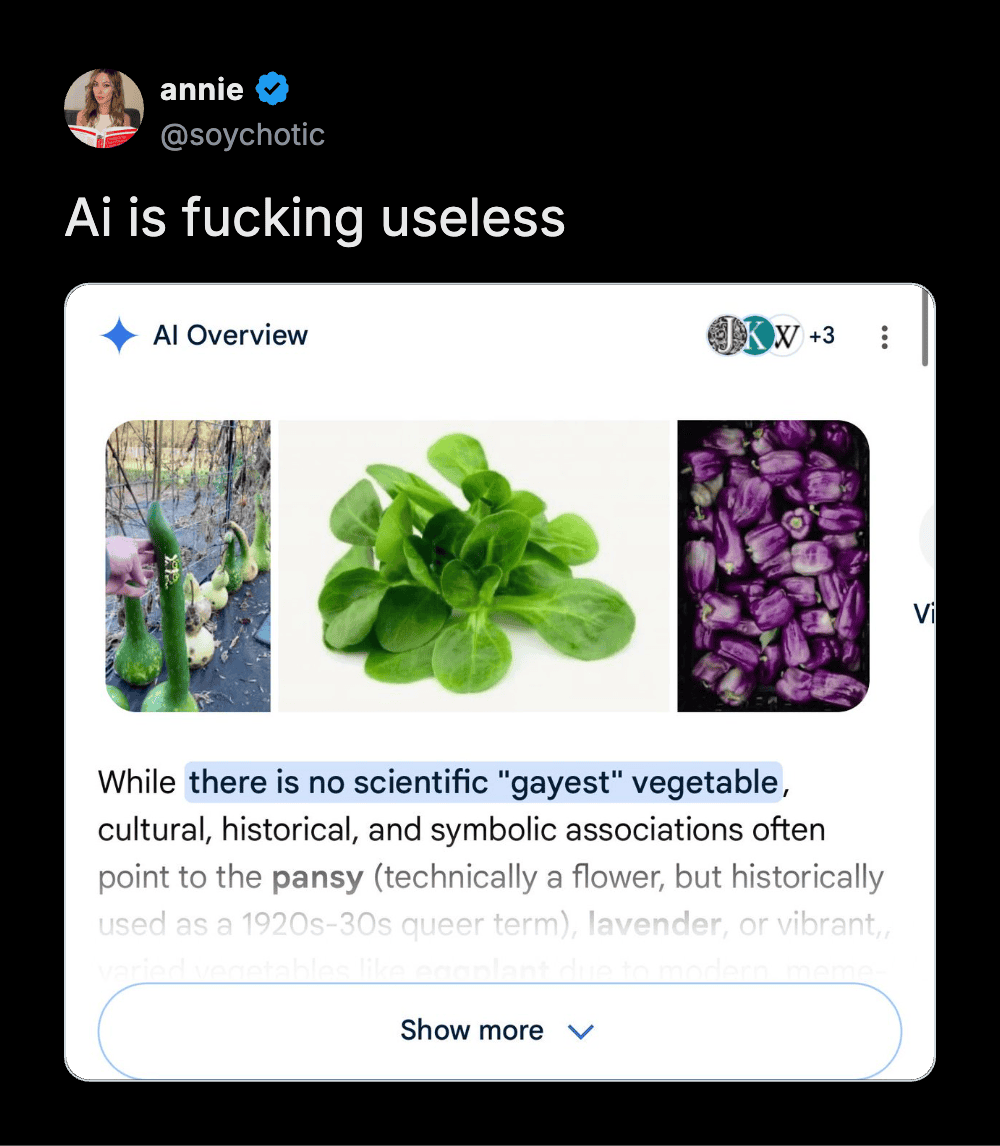Click the AI Overview sparkle icon
1000x1146 pixels.
[x=119, y=336]
